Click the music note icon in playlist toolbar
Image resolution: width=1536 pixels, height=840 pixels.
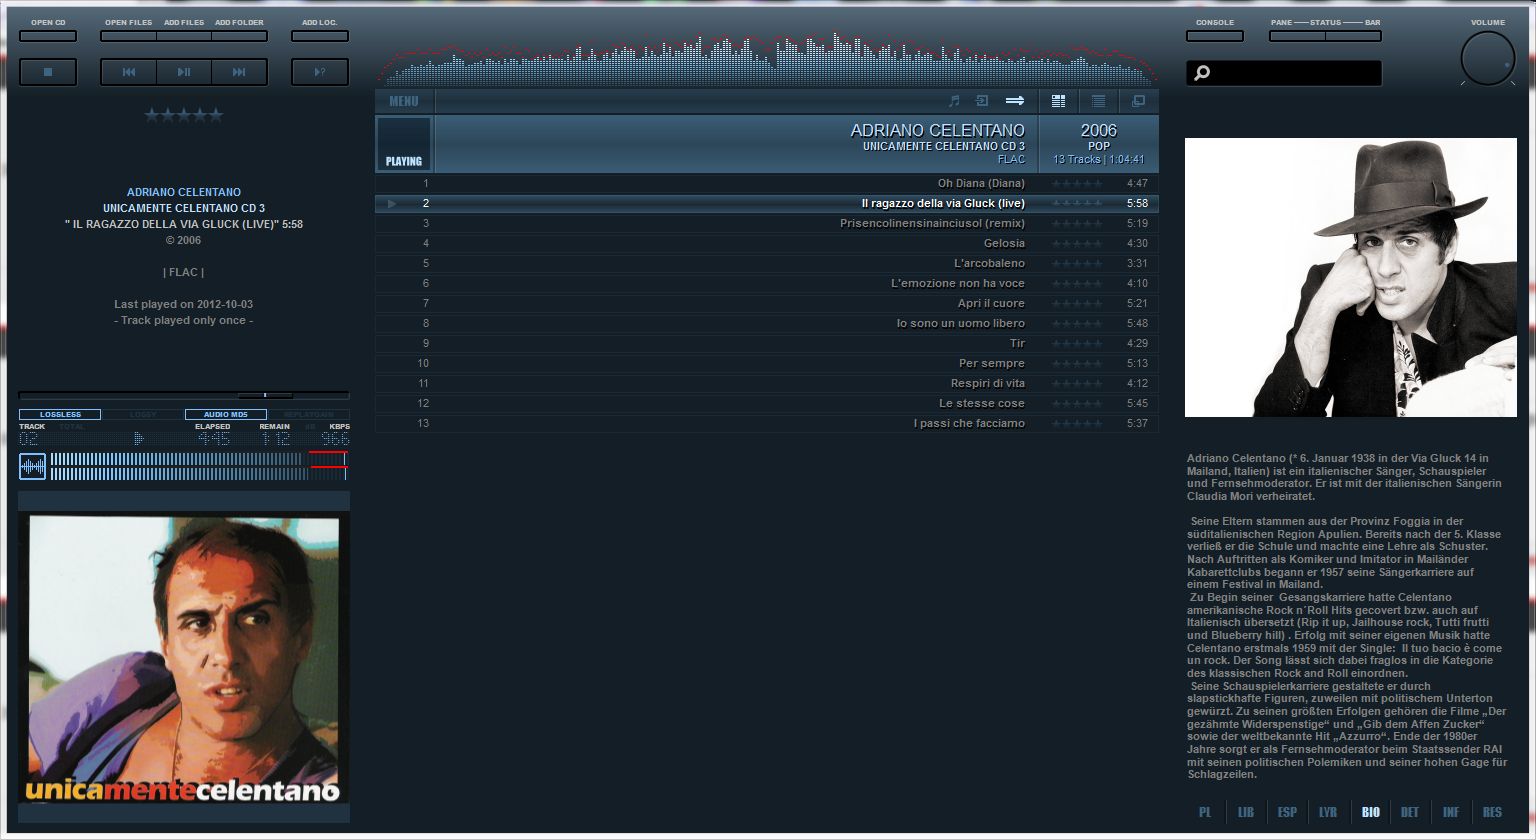[x=954, y=101]
